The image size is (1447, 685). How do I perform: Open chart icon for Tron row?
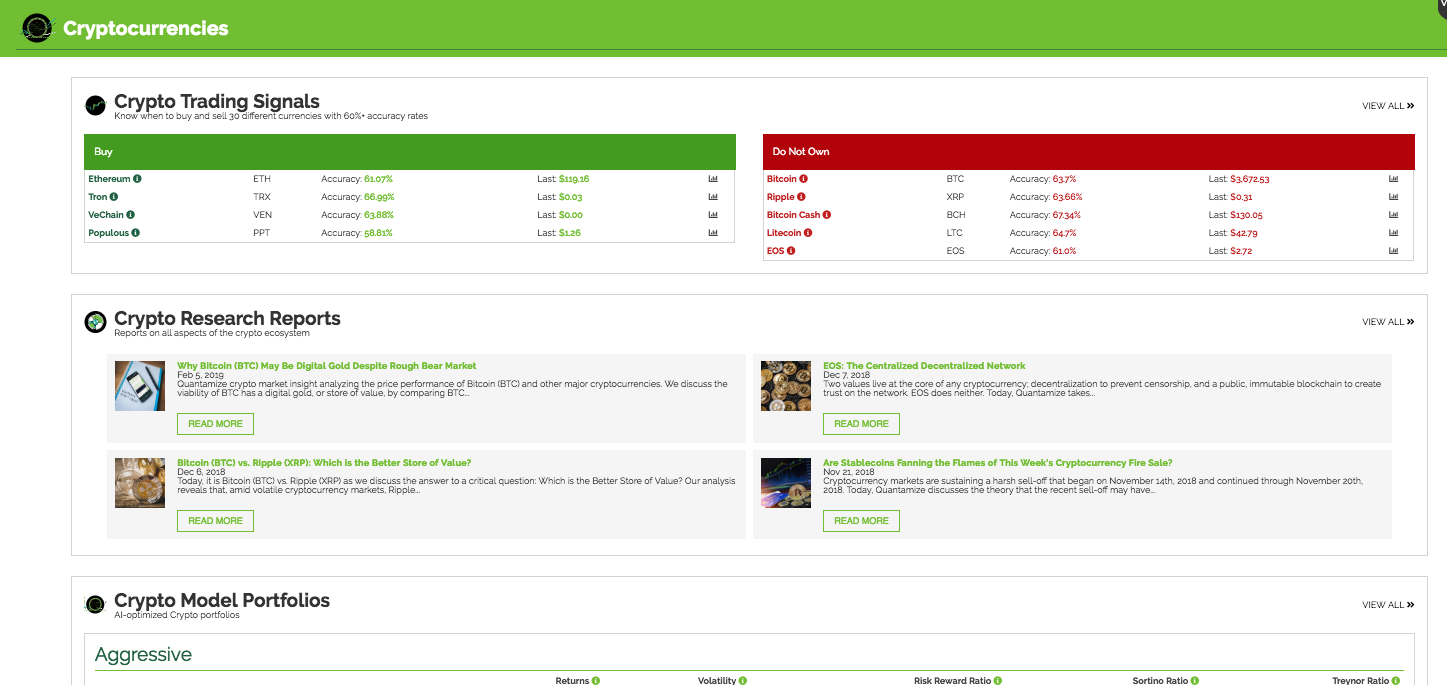click(x=713, y=197)
